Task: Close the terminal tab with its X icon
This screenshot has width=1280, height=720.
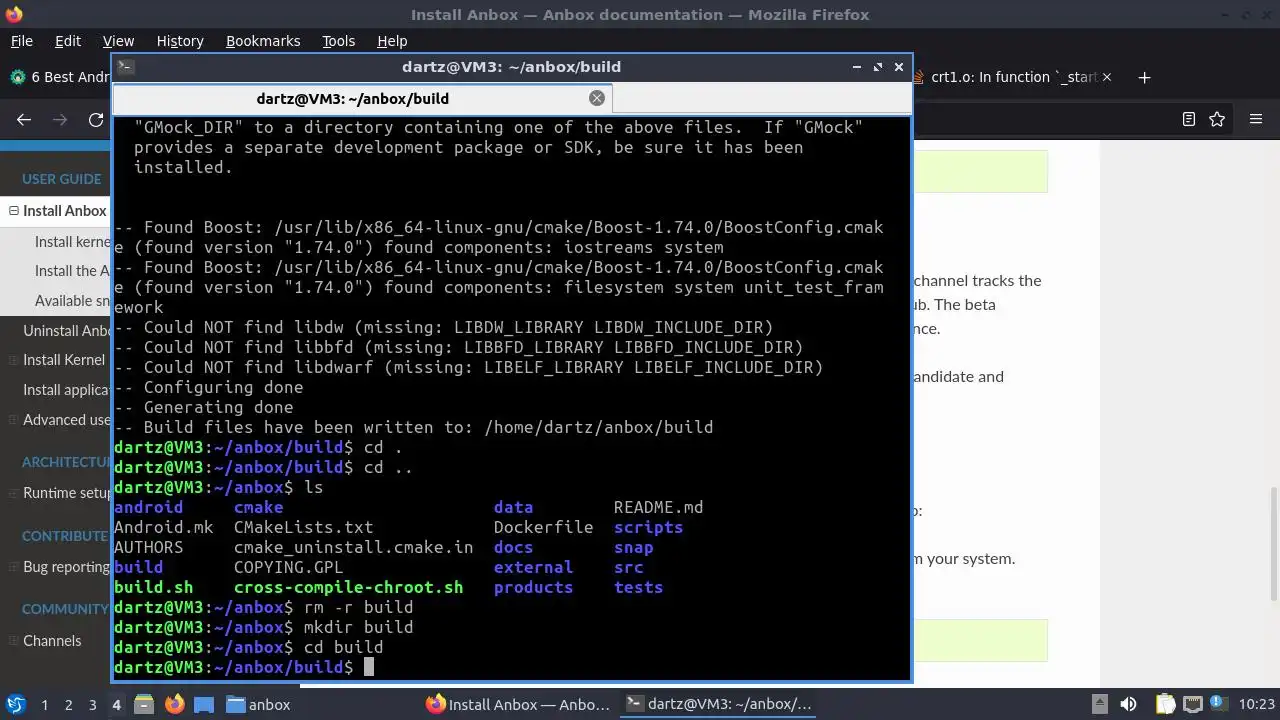Action: point(597,98)
